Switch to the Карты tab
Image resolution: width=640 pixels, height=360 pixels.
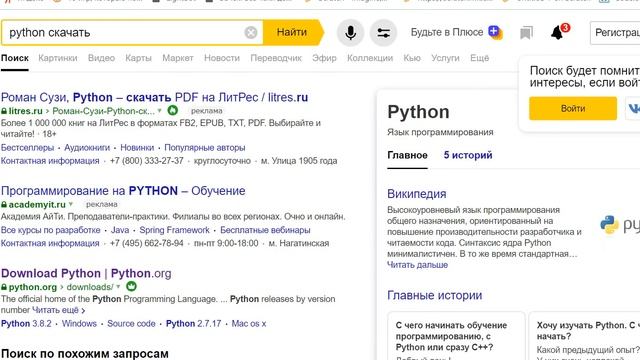coord(138,58)
